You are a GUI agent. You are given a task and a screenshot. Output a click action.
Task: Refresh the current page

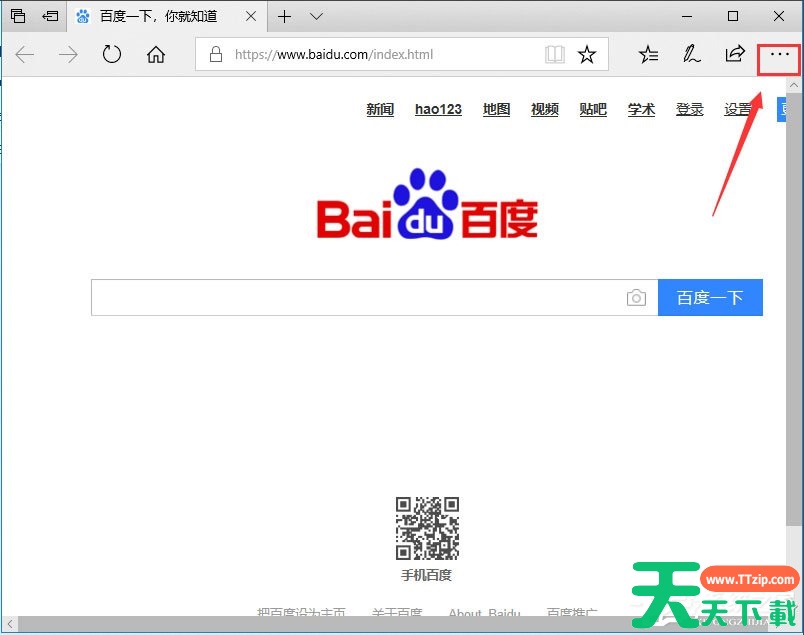pyautogui.click(x=111, y=54)
